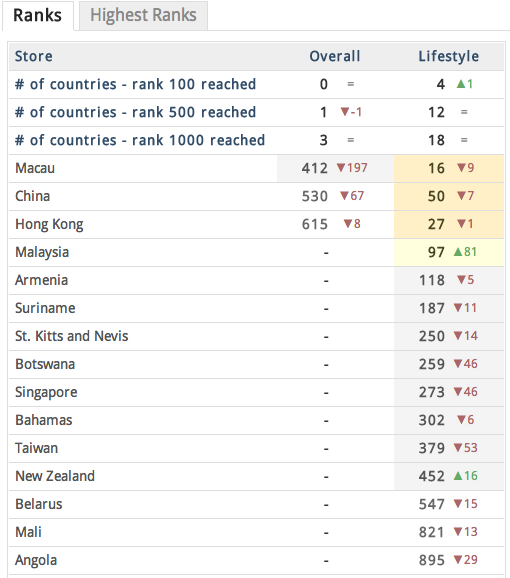Click the Store column header

coord(34,56)
